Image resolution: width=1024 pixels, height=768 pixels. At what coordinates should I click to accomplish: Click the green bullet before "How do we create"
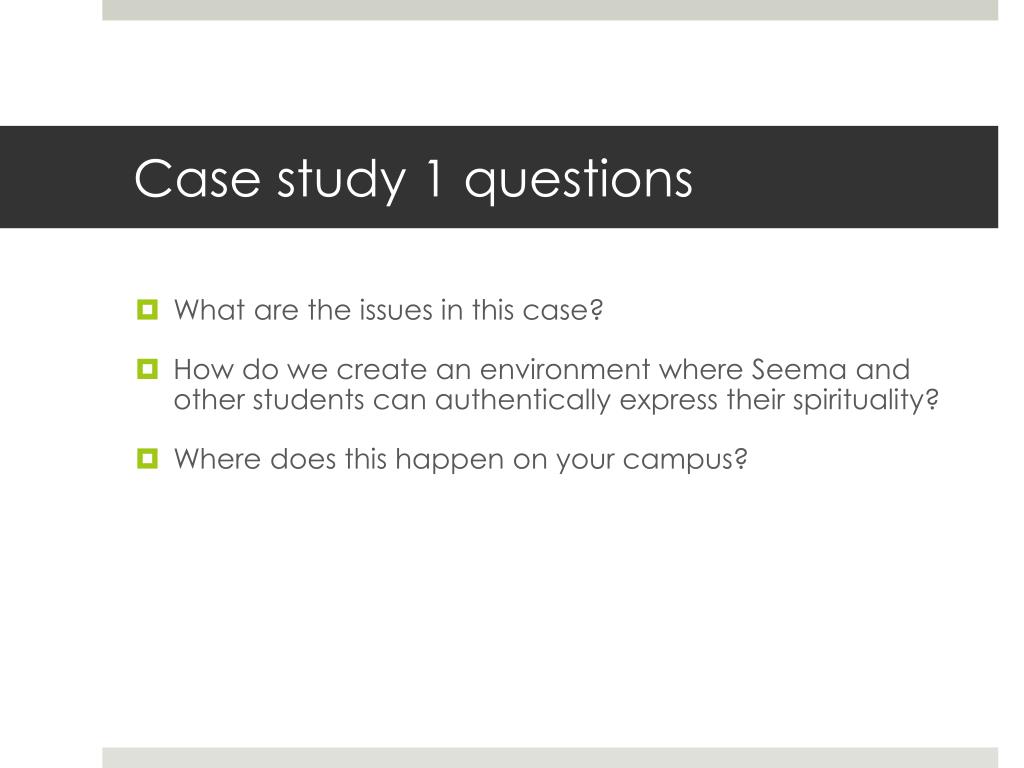click(x=147, y=369)
